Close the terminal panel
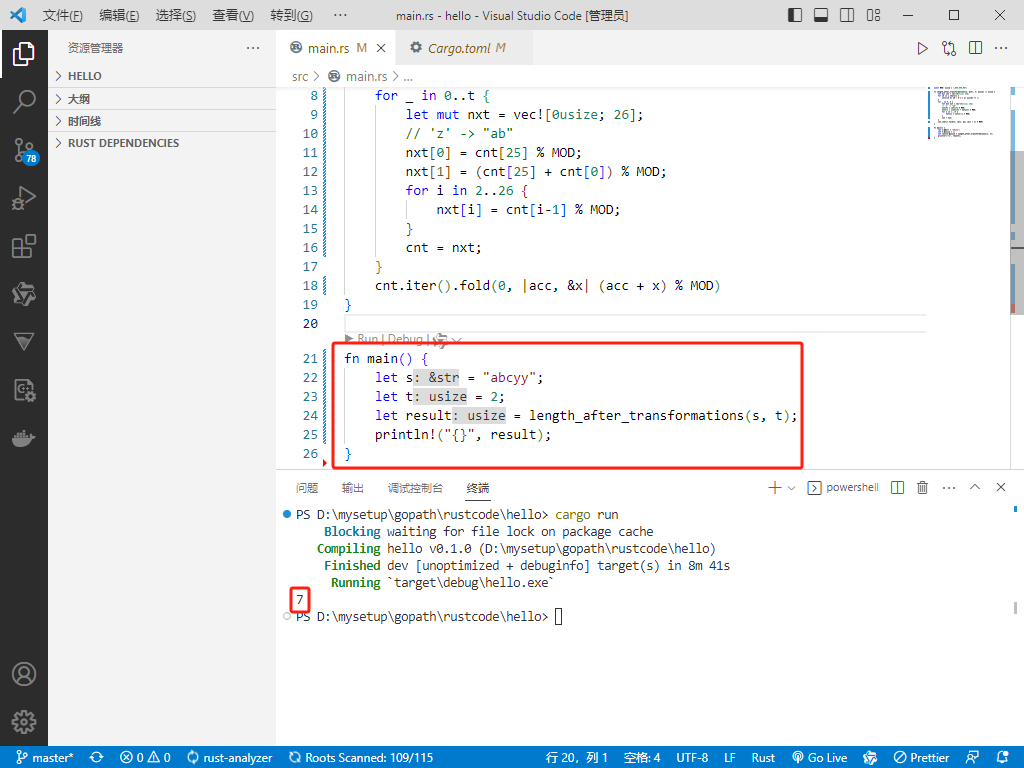The width and height of the screenshot is (1024, 768). (x=1000, y=487)
